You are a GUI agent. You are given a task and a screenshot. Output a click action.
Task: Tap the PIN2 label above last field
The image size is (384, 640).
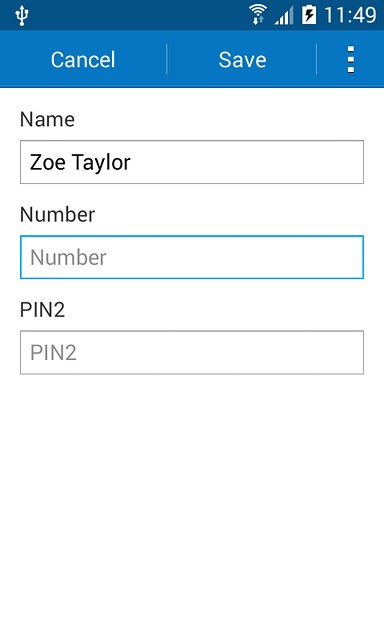pos(42,309)
